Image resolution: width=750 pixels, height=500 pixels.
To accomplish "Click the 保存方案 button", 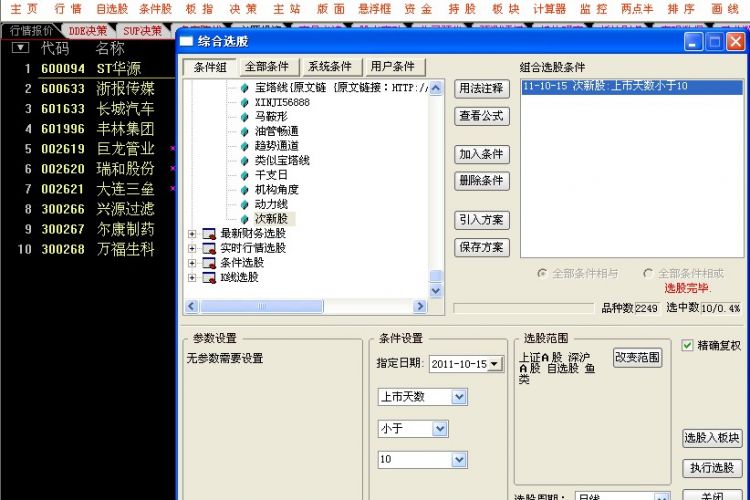I will (482, 247).
